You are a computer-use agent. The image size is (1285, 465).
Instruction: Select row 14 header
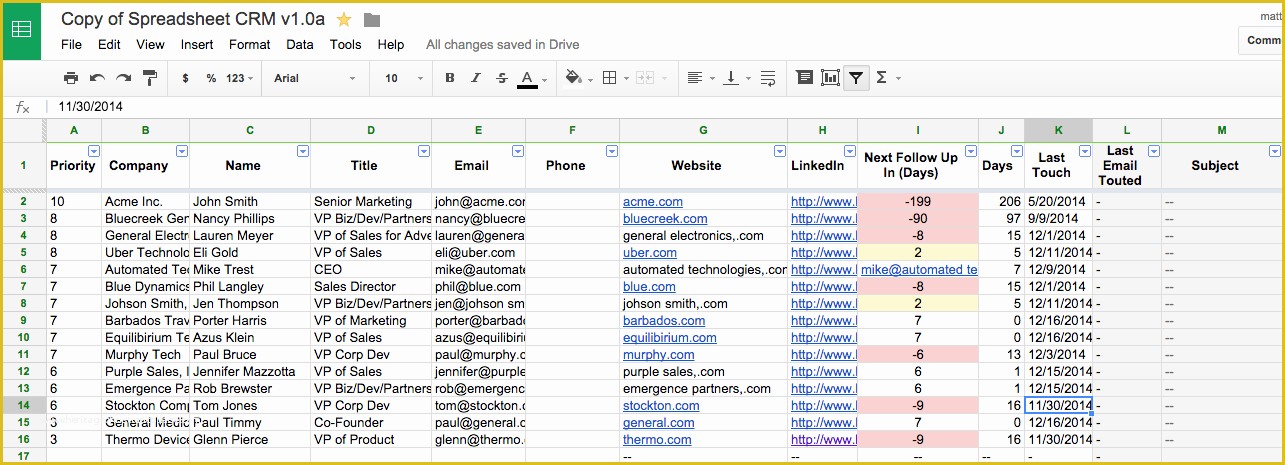[x=22, y=406]
